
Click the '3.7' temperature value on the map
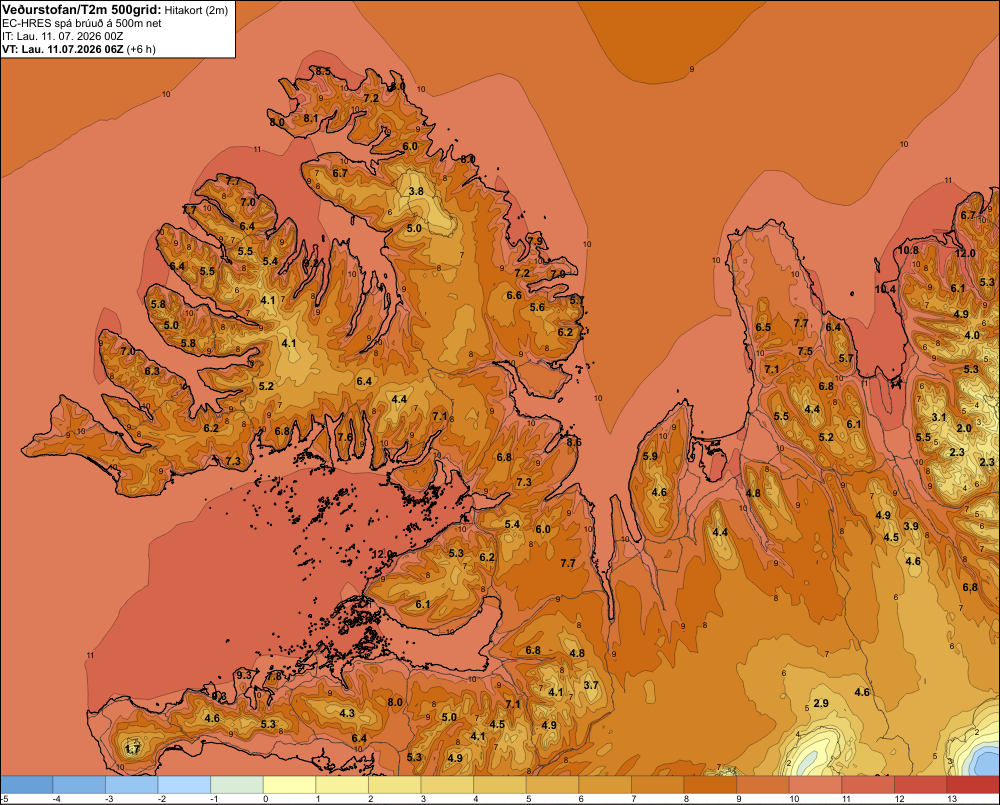pos(591,685)
